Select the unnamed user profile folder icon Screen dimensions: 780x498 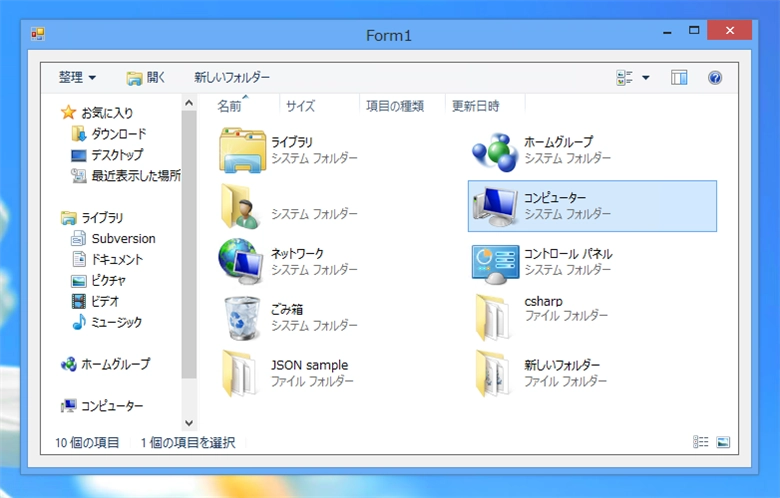pos(241,206)
